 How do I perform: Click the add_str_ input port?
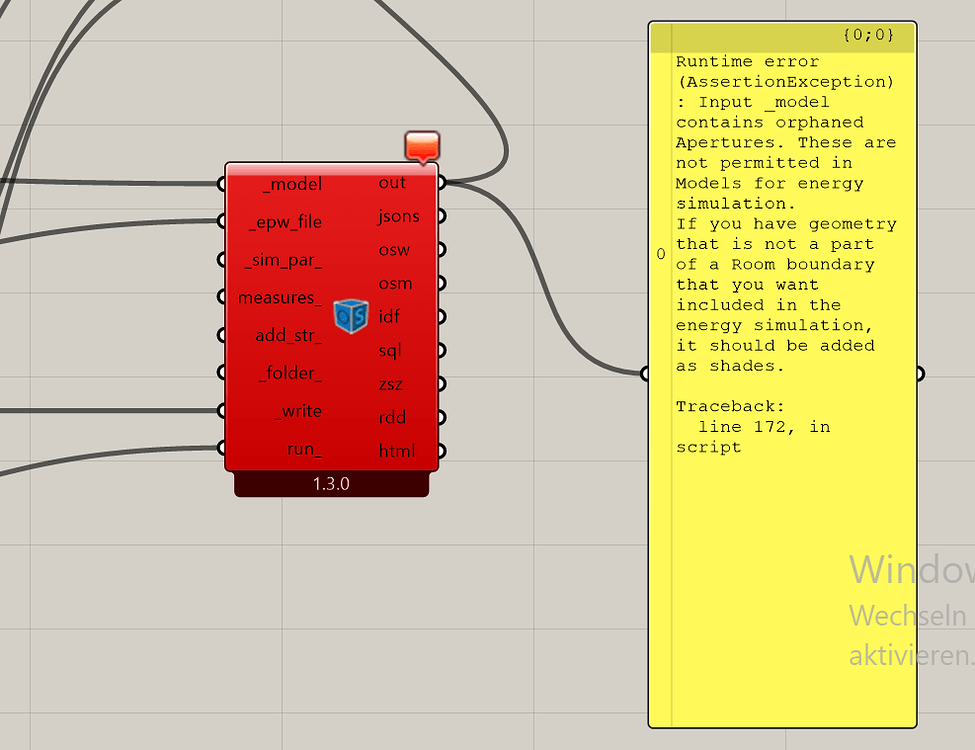221,335
